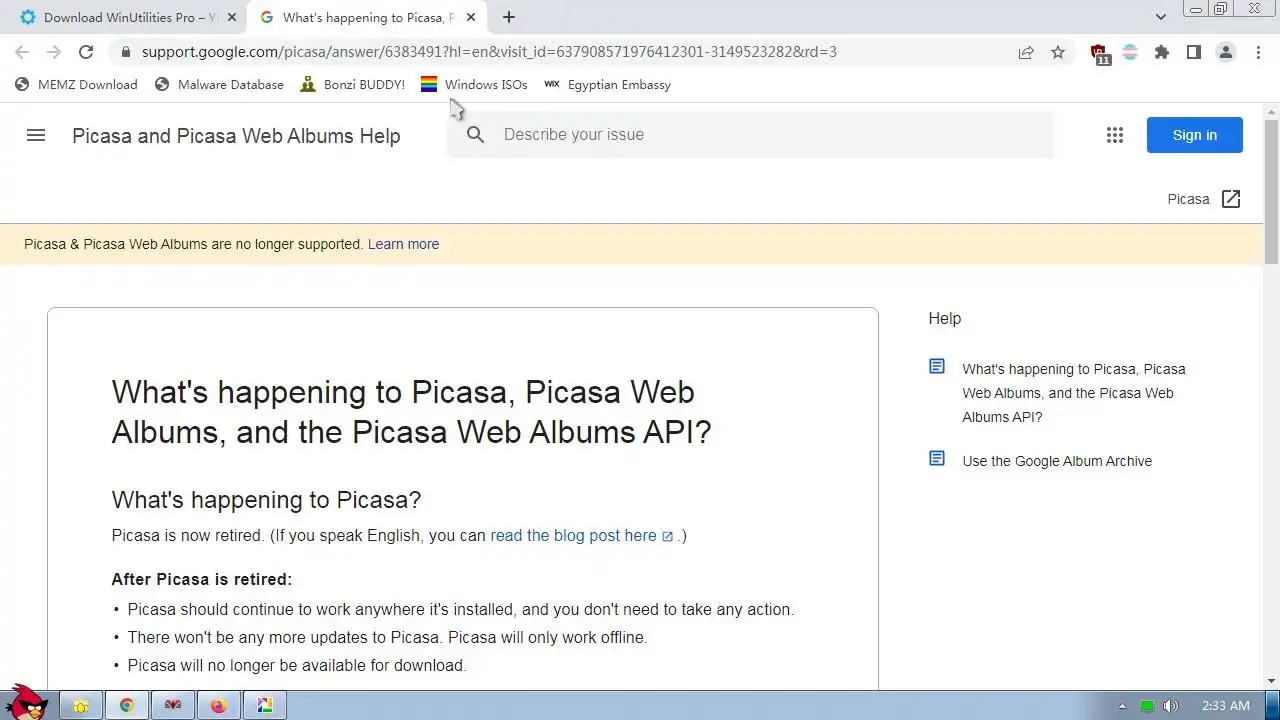Open Chrome's three-dot menu
The height and width of the screenshot is (720, 1280).
pyautogui.click(x=1258, y=52)
